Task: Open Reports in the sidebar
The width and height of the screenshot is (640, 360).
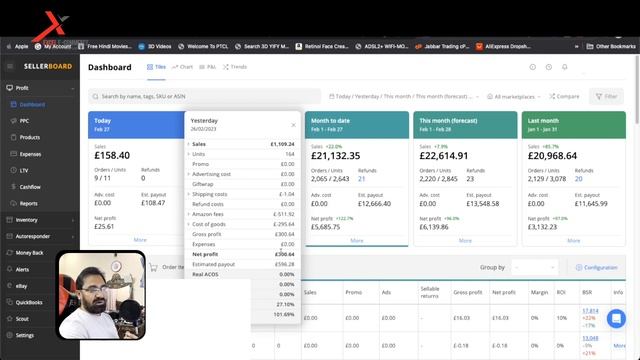Action: pyautogui.click(x=24, y=203)
